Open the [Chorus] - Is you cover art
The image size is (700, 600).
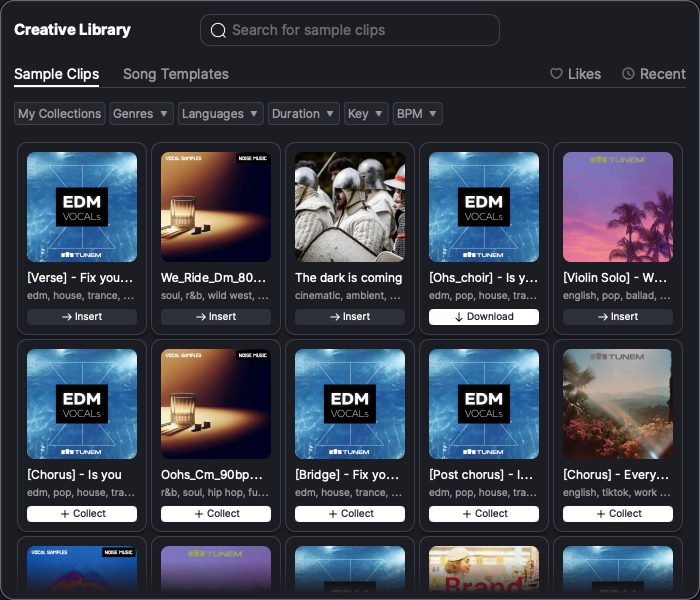pos(82,404)
